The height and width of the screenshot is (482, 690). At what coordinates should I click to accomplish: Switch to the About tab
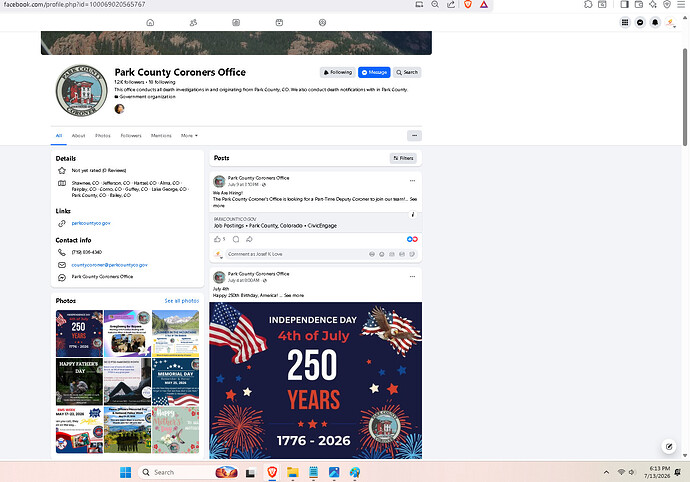click(78, 136)
